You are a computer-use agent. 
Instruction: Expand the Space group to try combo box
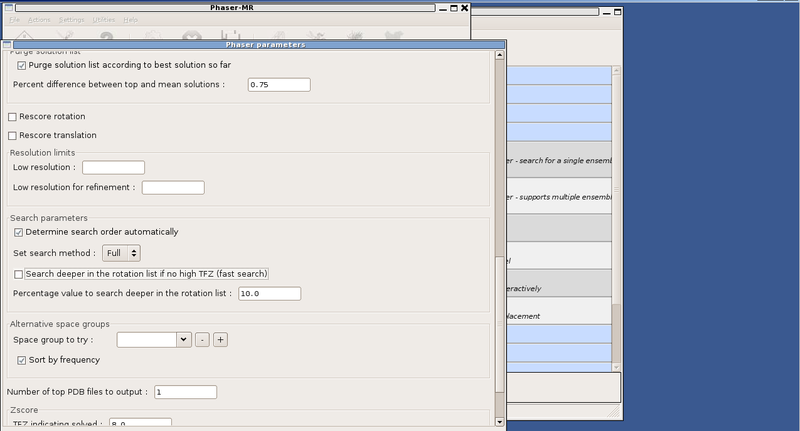click(183, 340)
